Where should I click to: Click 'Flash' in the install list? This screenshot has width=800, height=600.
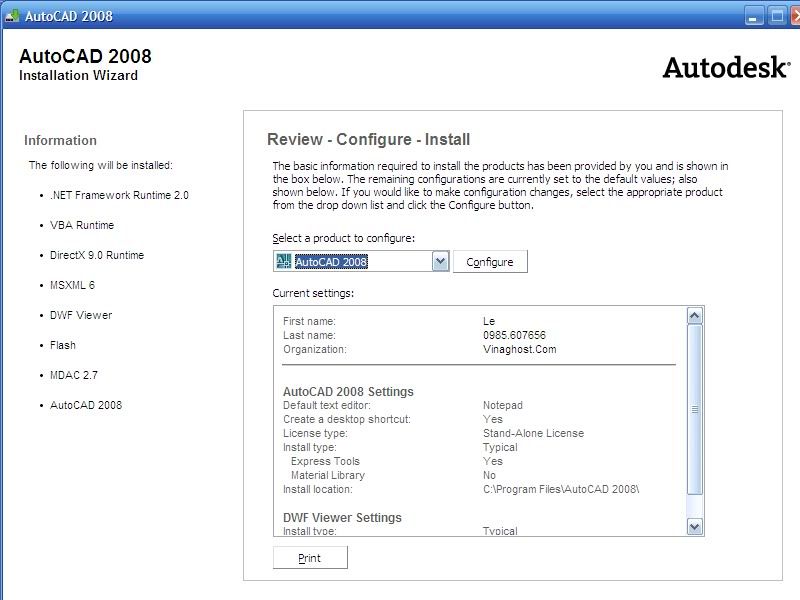(x=63, y=345)
